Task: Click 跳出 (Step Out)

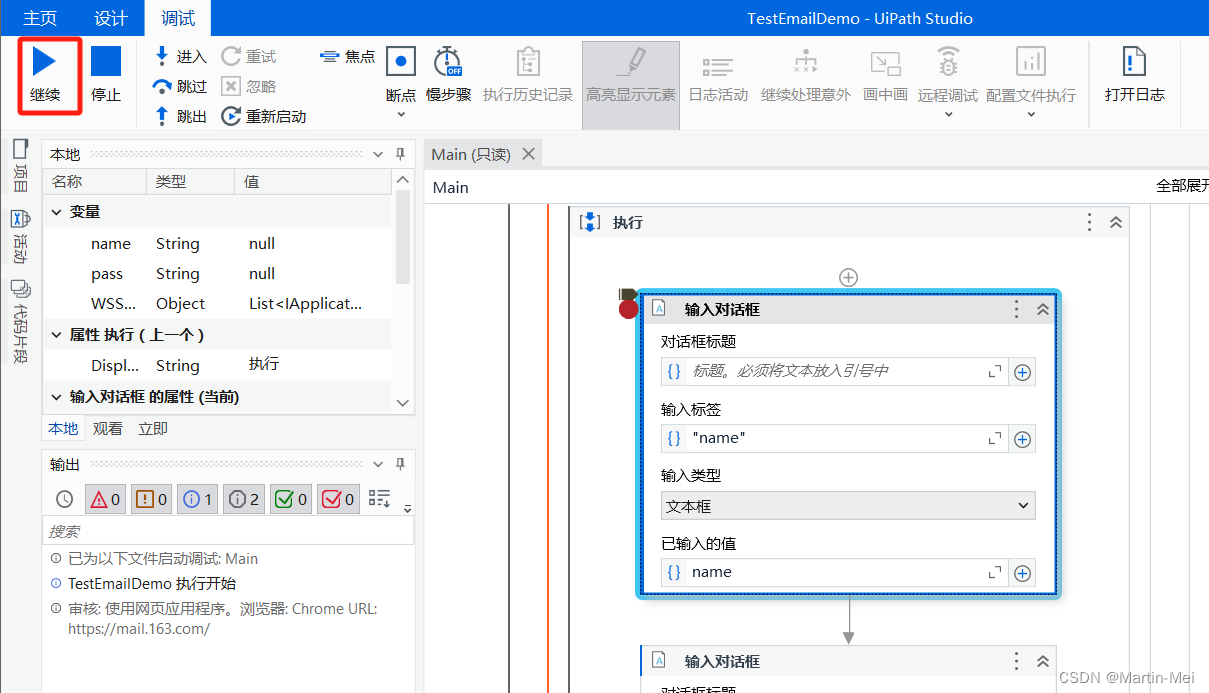Action: (x=180, y=117)
